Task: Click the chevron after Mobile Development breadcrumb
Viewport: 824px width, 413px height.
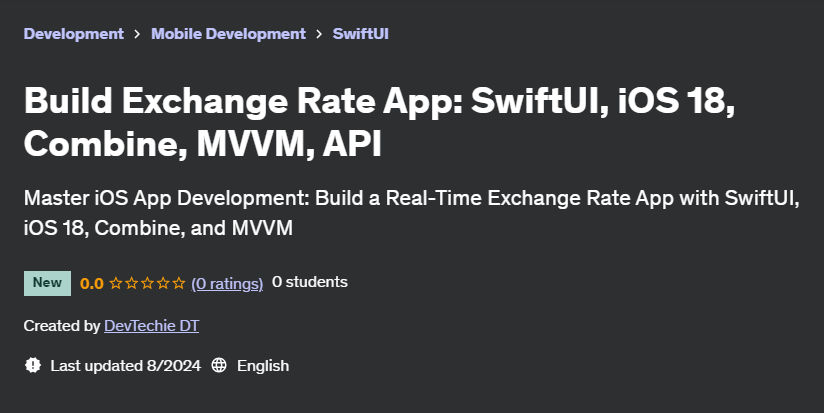Action: click(319, 34)
